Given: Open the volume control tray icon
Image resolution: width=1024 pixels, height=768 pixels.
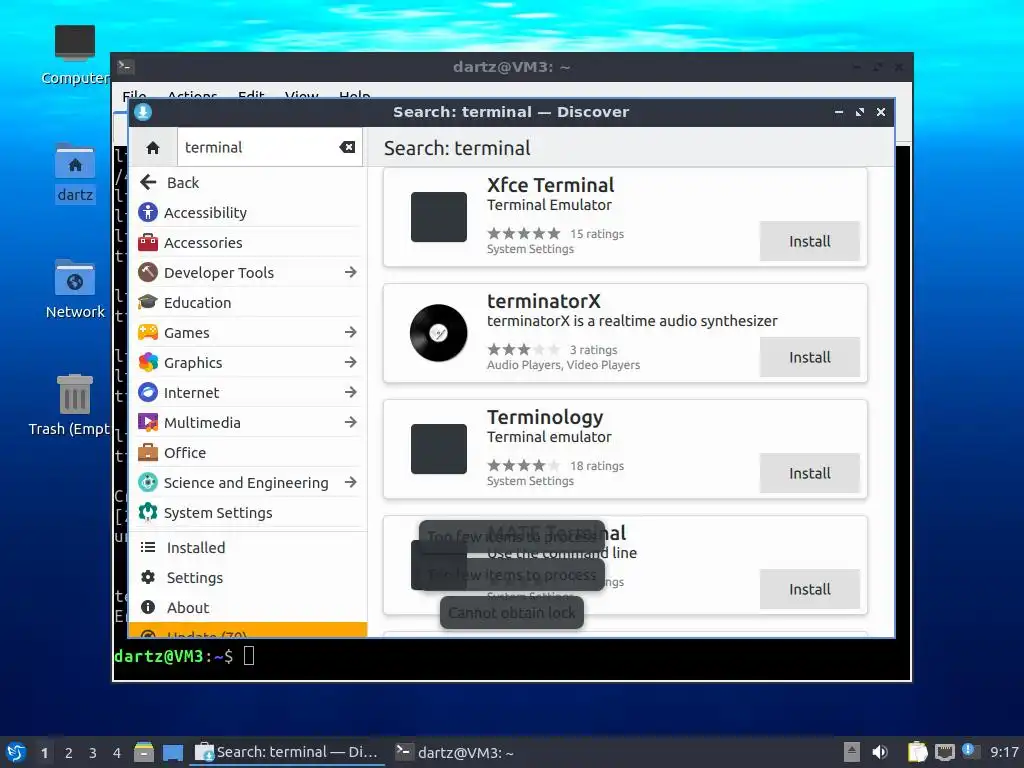Looking at the screenshot, I should tap(880, 752).
